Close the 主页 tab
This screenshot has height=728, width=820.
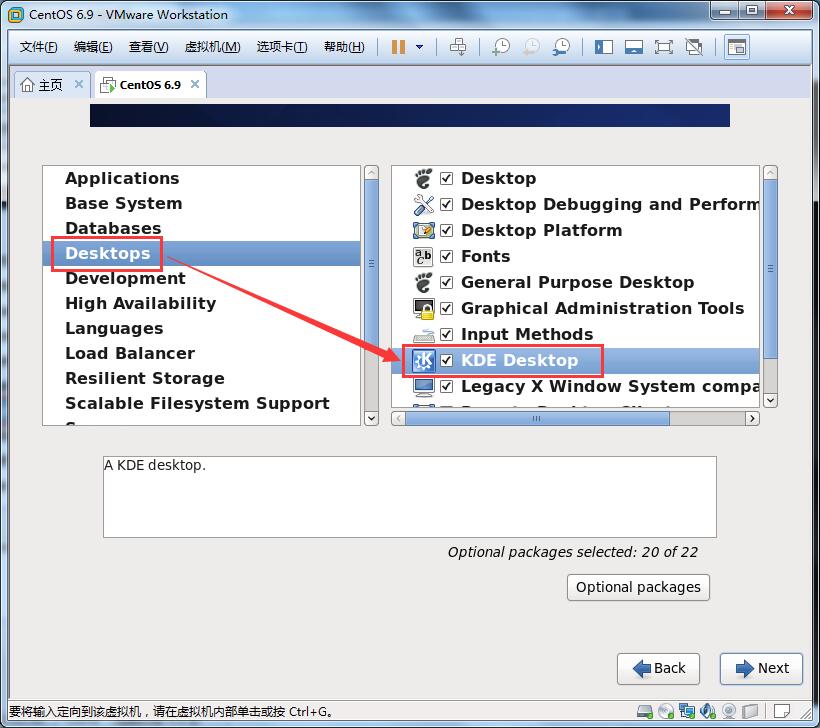(x=79, y=84)
